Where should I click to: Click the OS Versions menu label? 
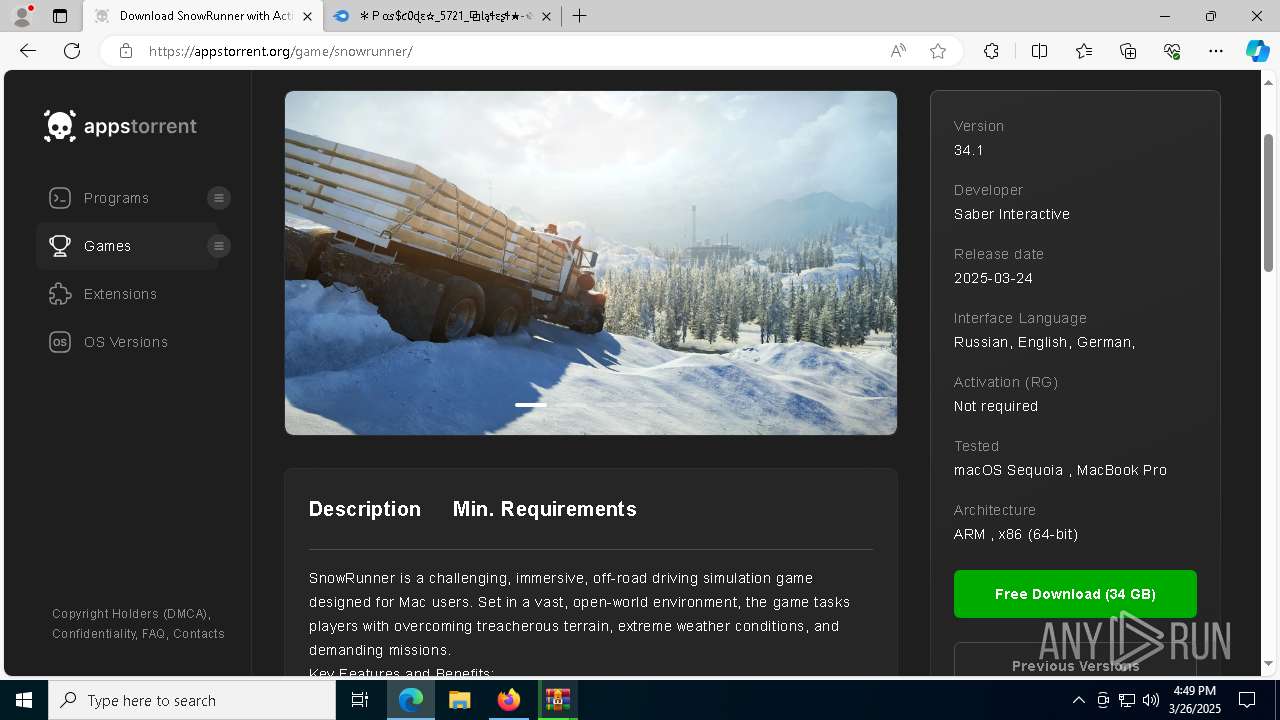point(126,342)
